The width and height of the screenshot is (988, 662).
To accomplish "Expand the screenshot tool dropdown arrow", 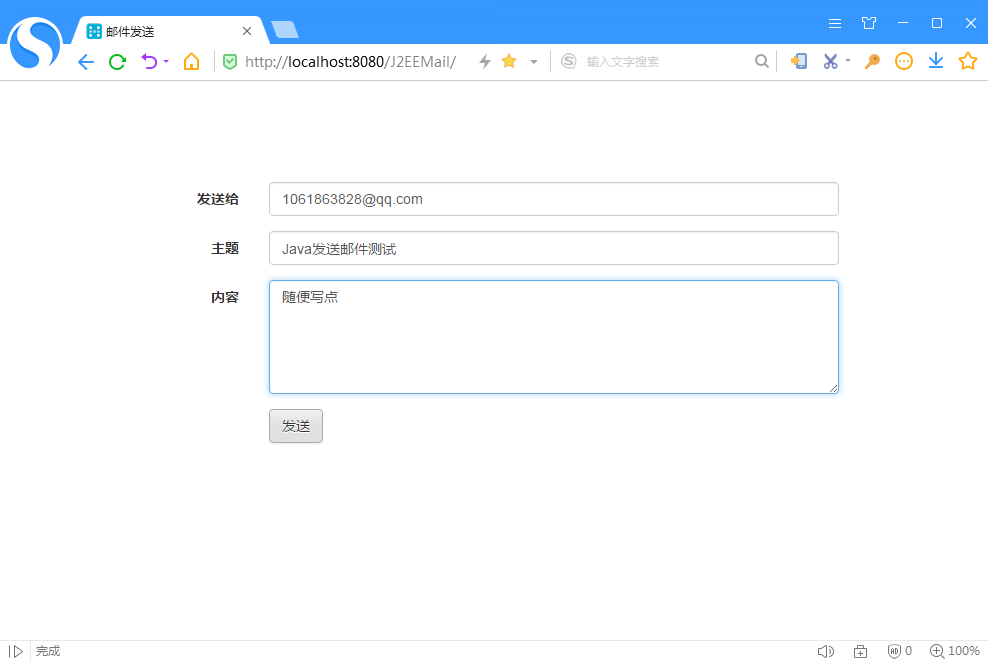I will (846, 61).
